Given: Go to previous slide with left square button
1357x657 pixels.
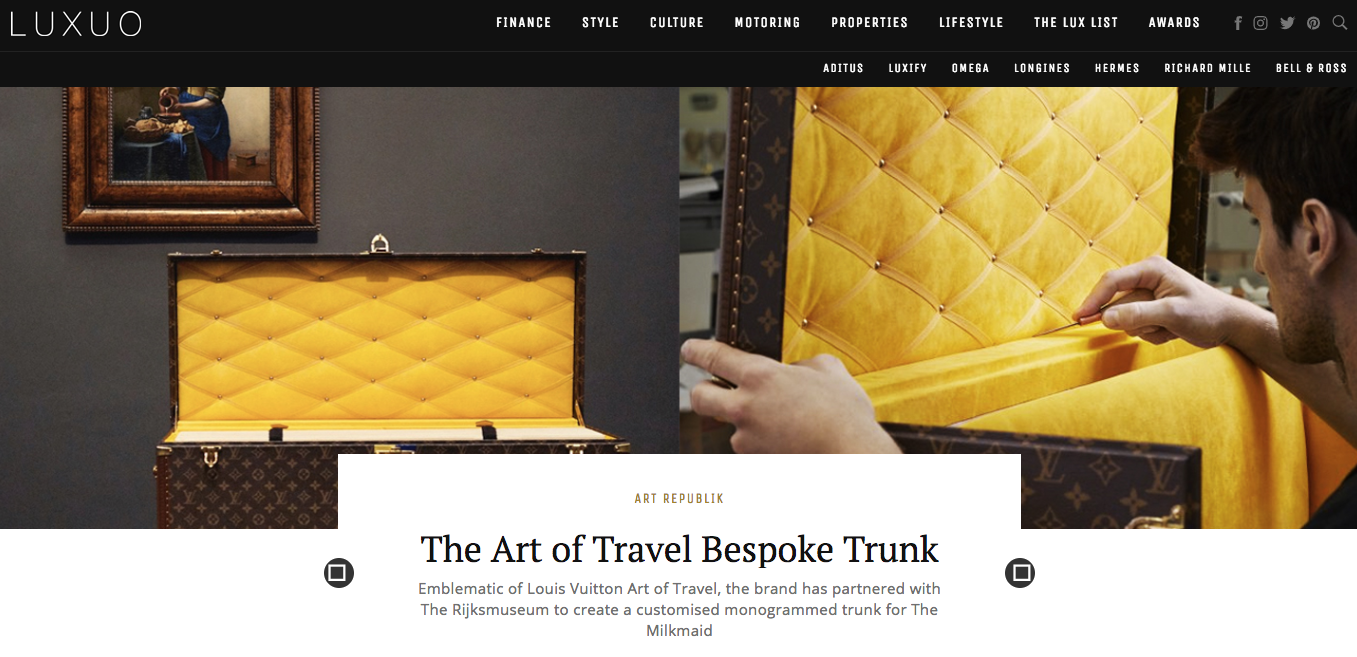Looking at the screenshot, I should (x=339, y=573).
